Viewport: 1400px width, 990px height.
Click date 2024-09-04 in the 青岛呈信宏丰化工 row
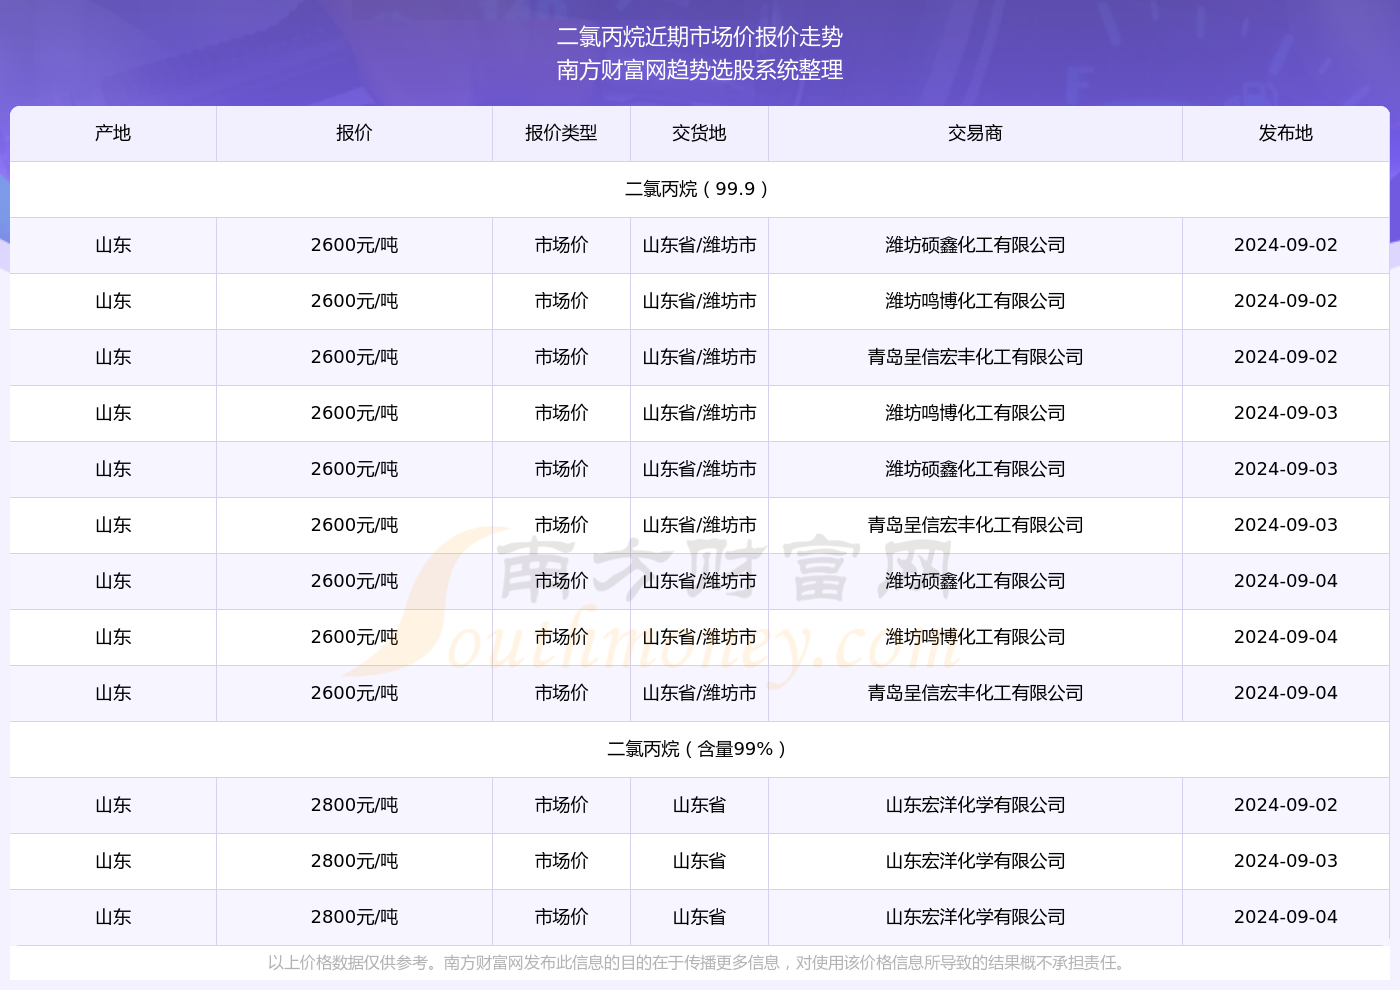tap(1286, 693)
